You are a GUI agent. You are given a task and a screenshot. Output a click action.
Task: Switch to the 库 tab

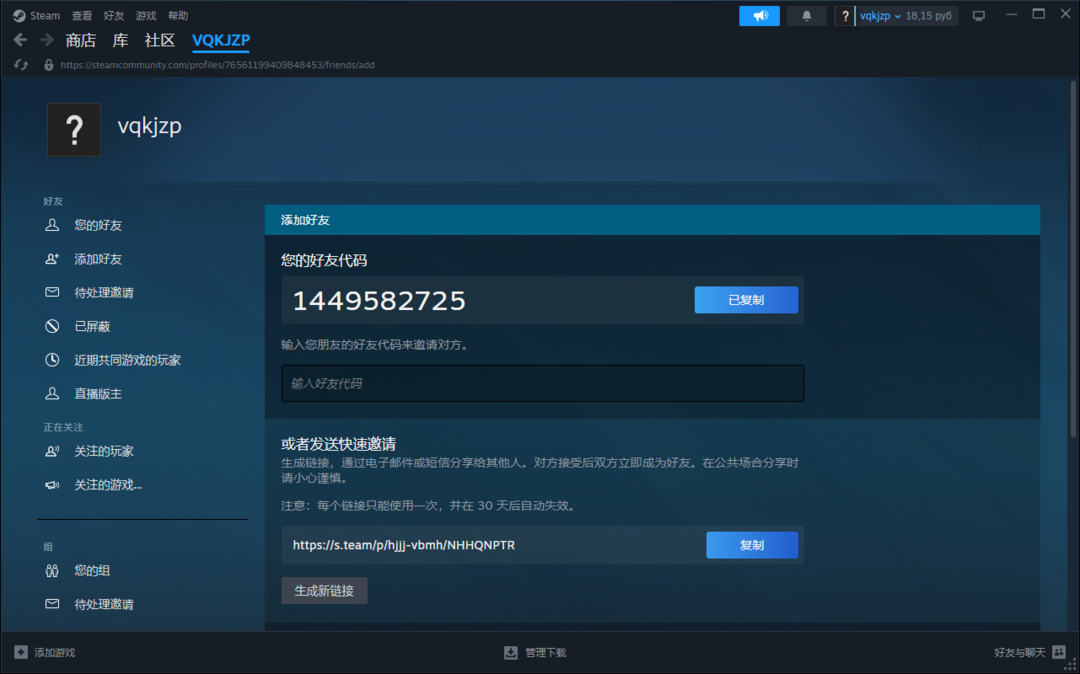(x=121, y=41)
